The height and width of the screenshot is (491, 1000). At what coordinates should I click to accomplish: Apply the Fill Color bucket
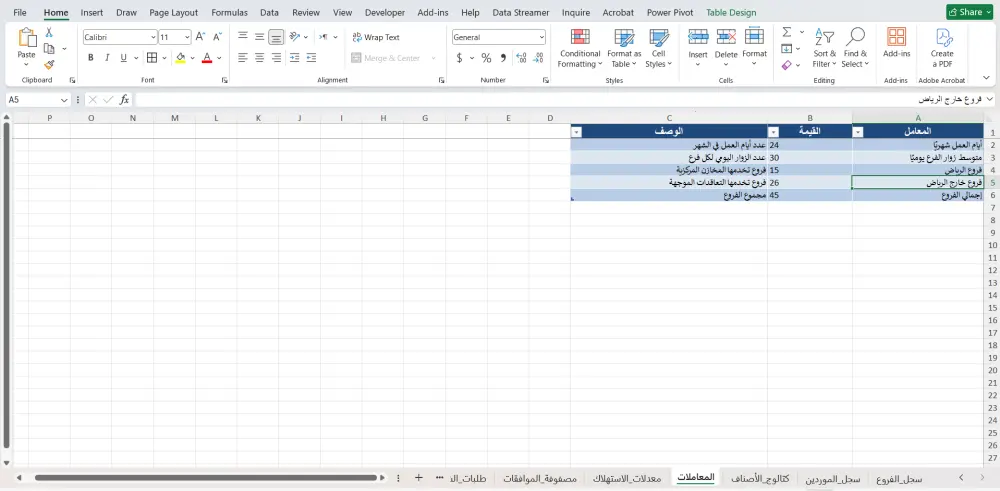pos(180,58)
